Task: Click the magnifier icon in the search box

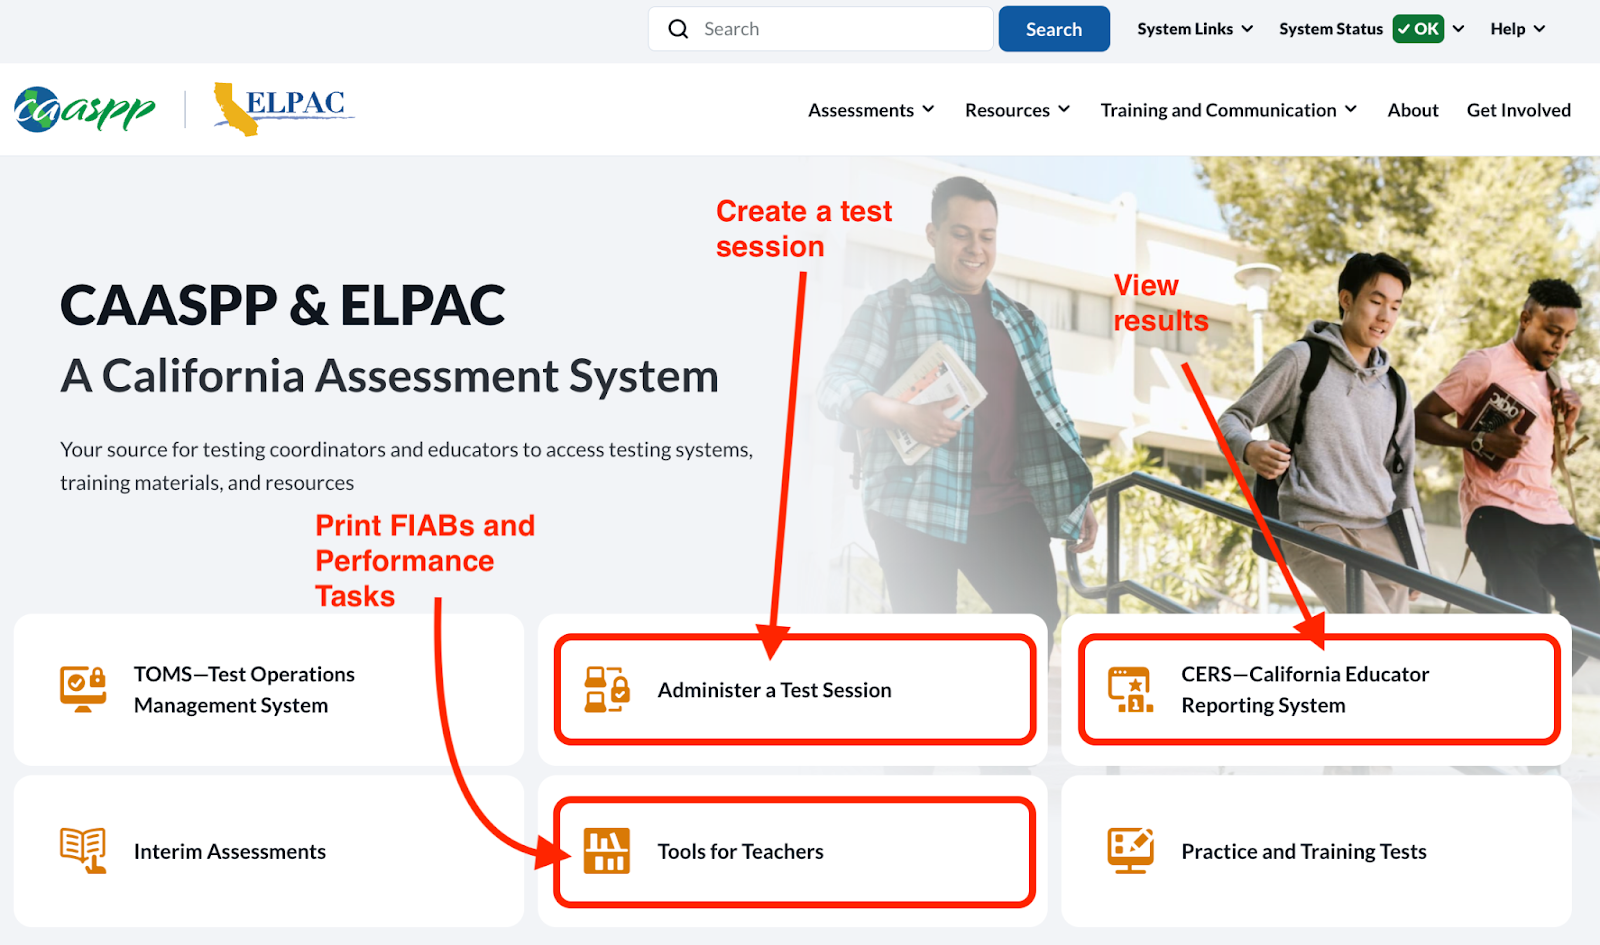Action: point(679,29)
